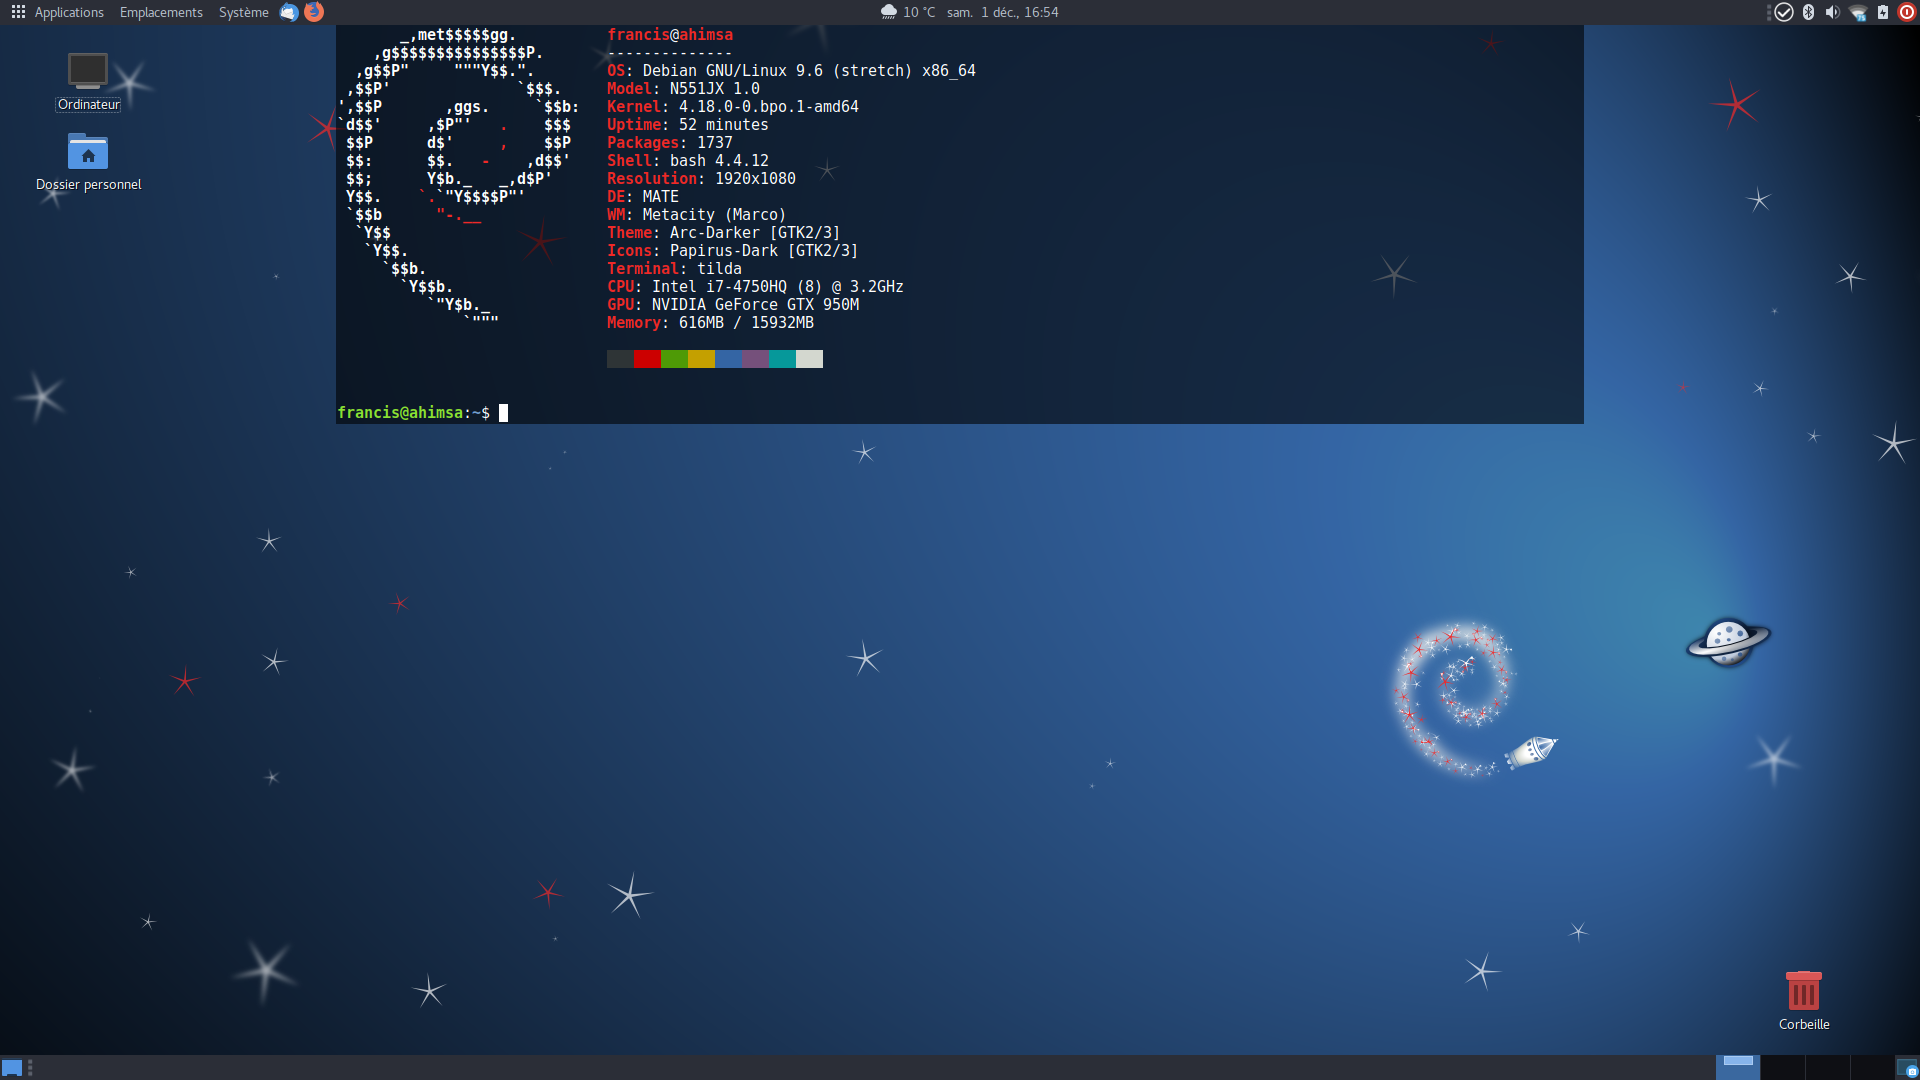Toggle the show desktop button

tap(12, 1068)
